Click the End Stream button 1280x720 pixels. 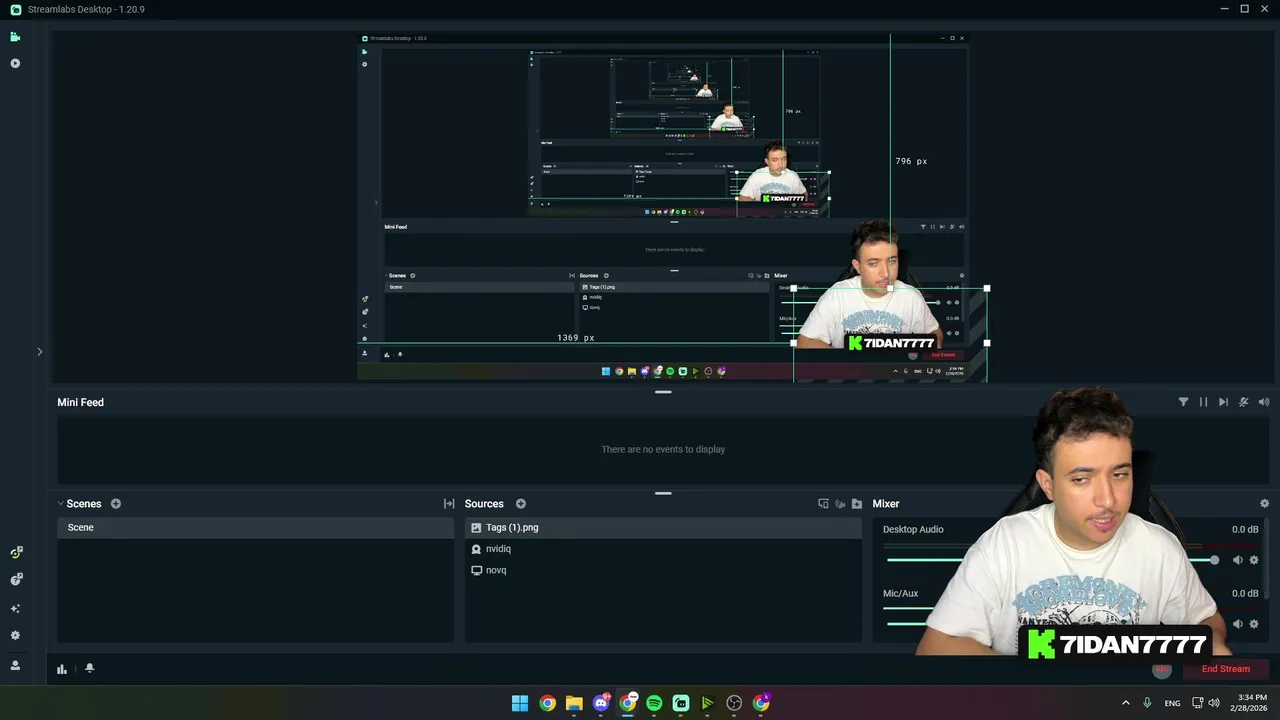(x=1225, y=669)
